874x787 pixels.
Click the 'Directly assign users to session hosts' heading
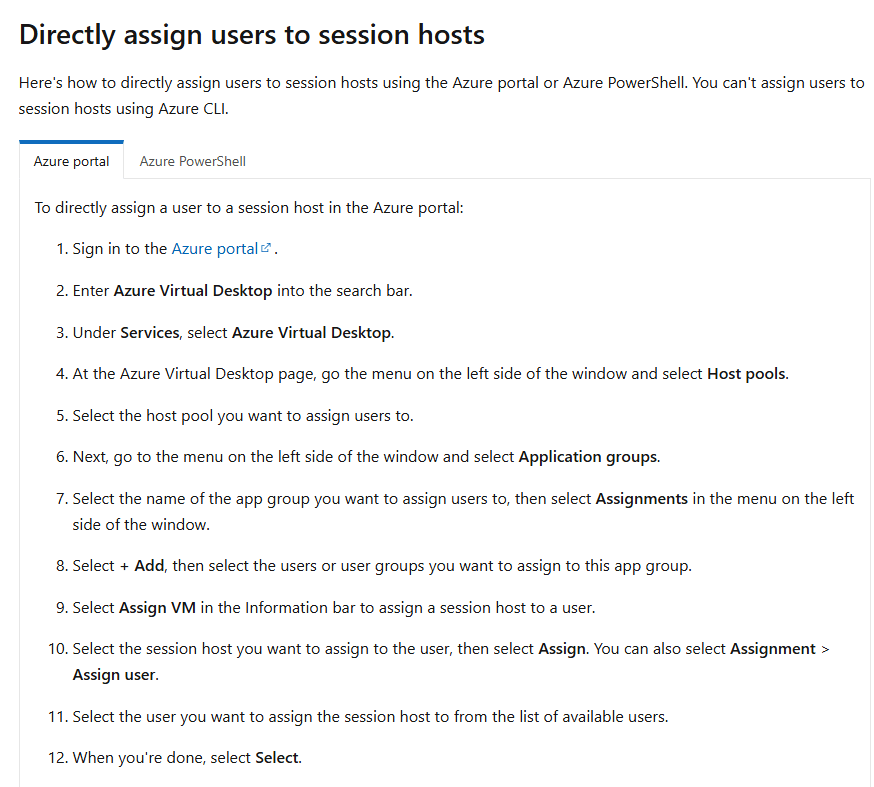[x=252, y=35]
